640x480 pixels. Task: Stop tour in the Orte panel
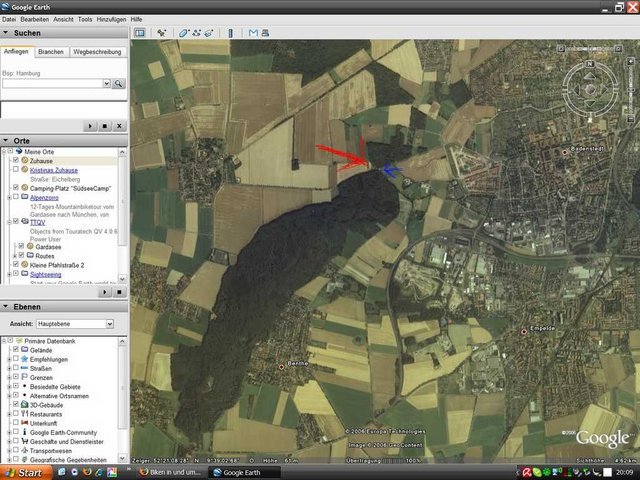pos(119,292)
